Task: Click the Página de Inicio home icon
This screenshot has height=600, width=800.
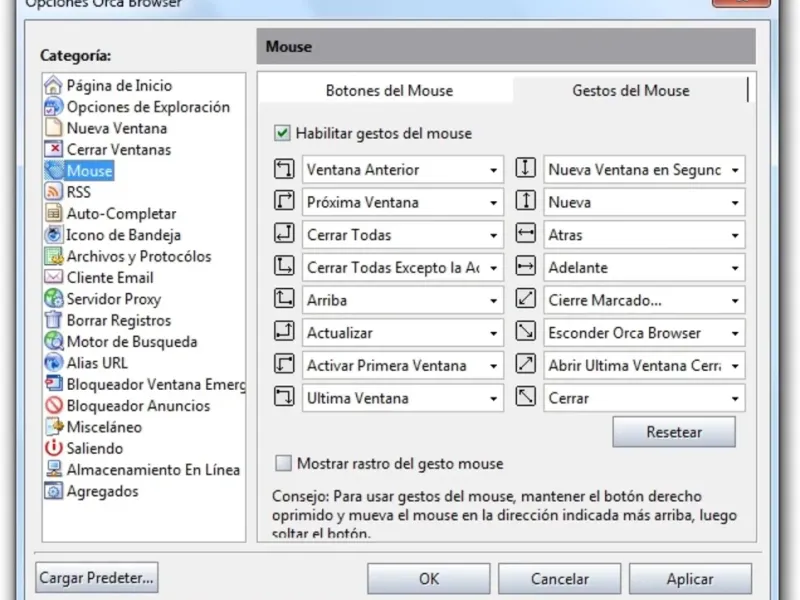Action: 54,86
